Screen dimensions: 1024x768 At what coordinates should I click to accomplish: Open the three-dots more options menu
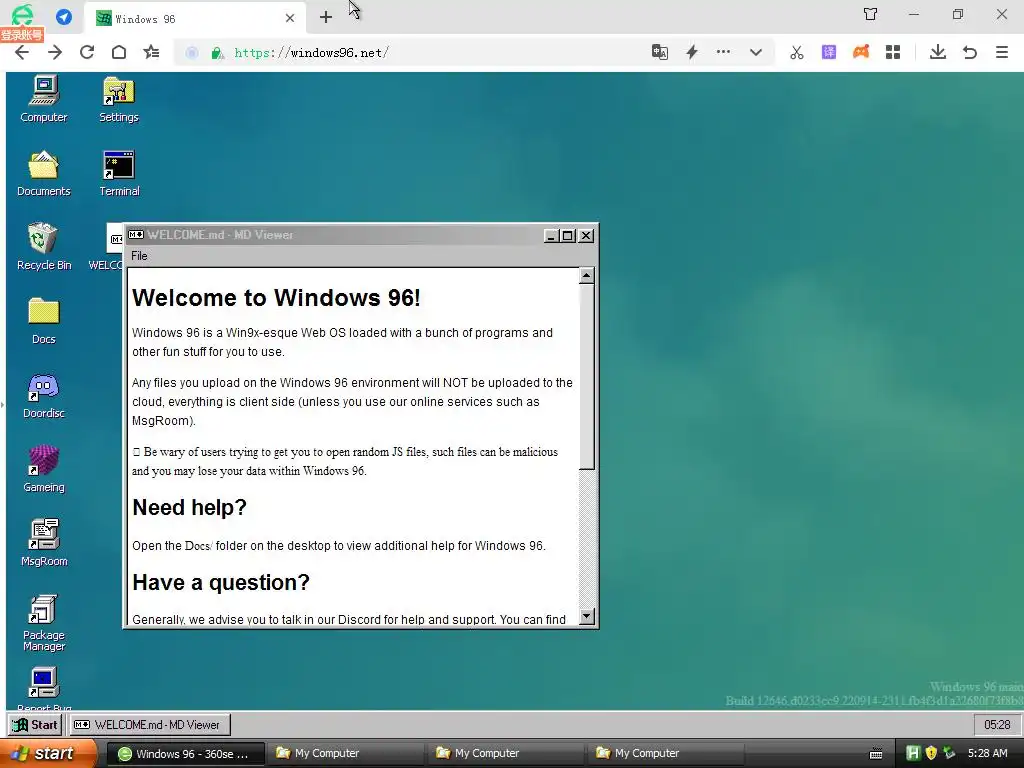click(723, 52)
